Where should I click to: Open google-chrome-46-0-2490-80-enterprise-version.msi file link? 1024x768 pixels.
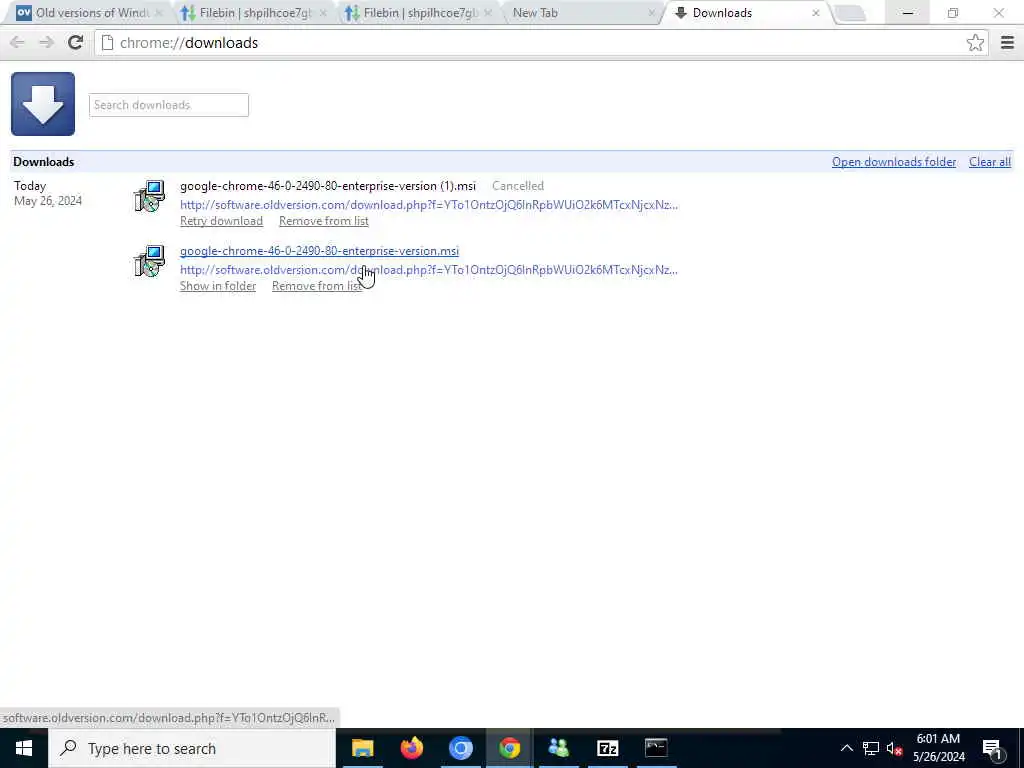pyautogui.click(x=319, y=251)
